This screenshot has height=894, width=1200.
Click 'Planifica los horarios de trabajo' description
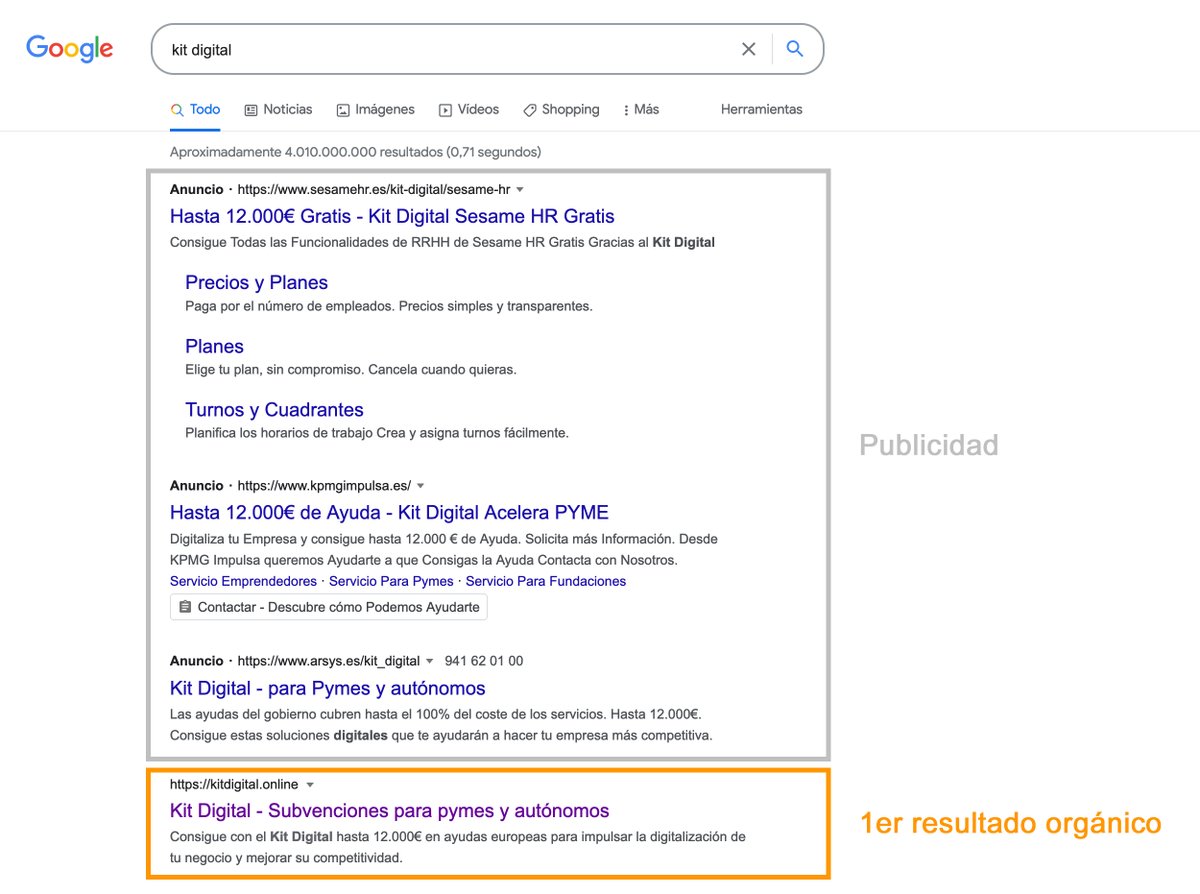coord(377,433)
